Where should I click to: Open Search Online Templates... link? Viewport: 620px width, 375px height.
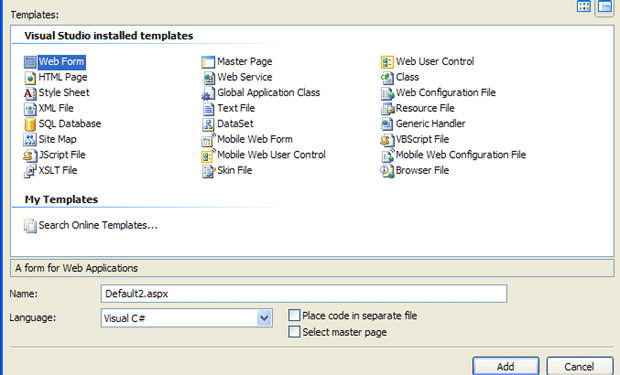point(98,225)
